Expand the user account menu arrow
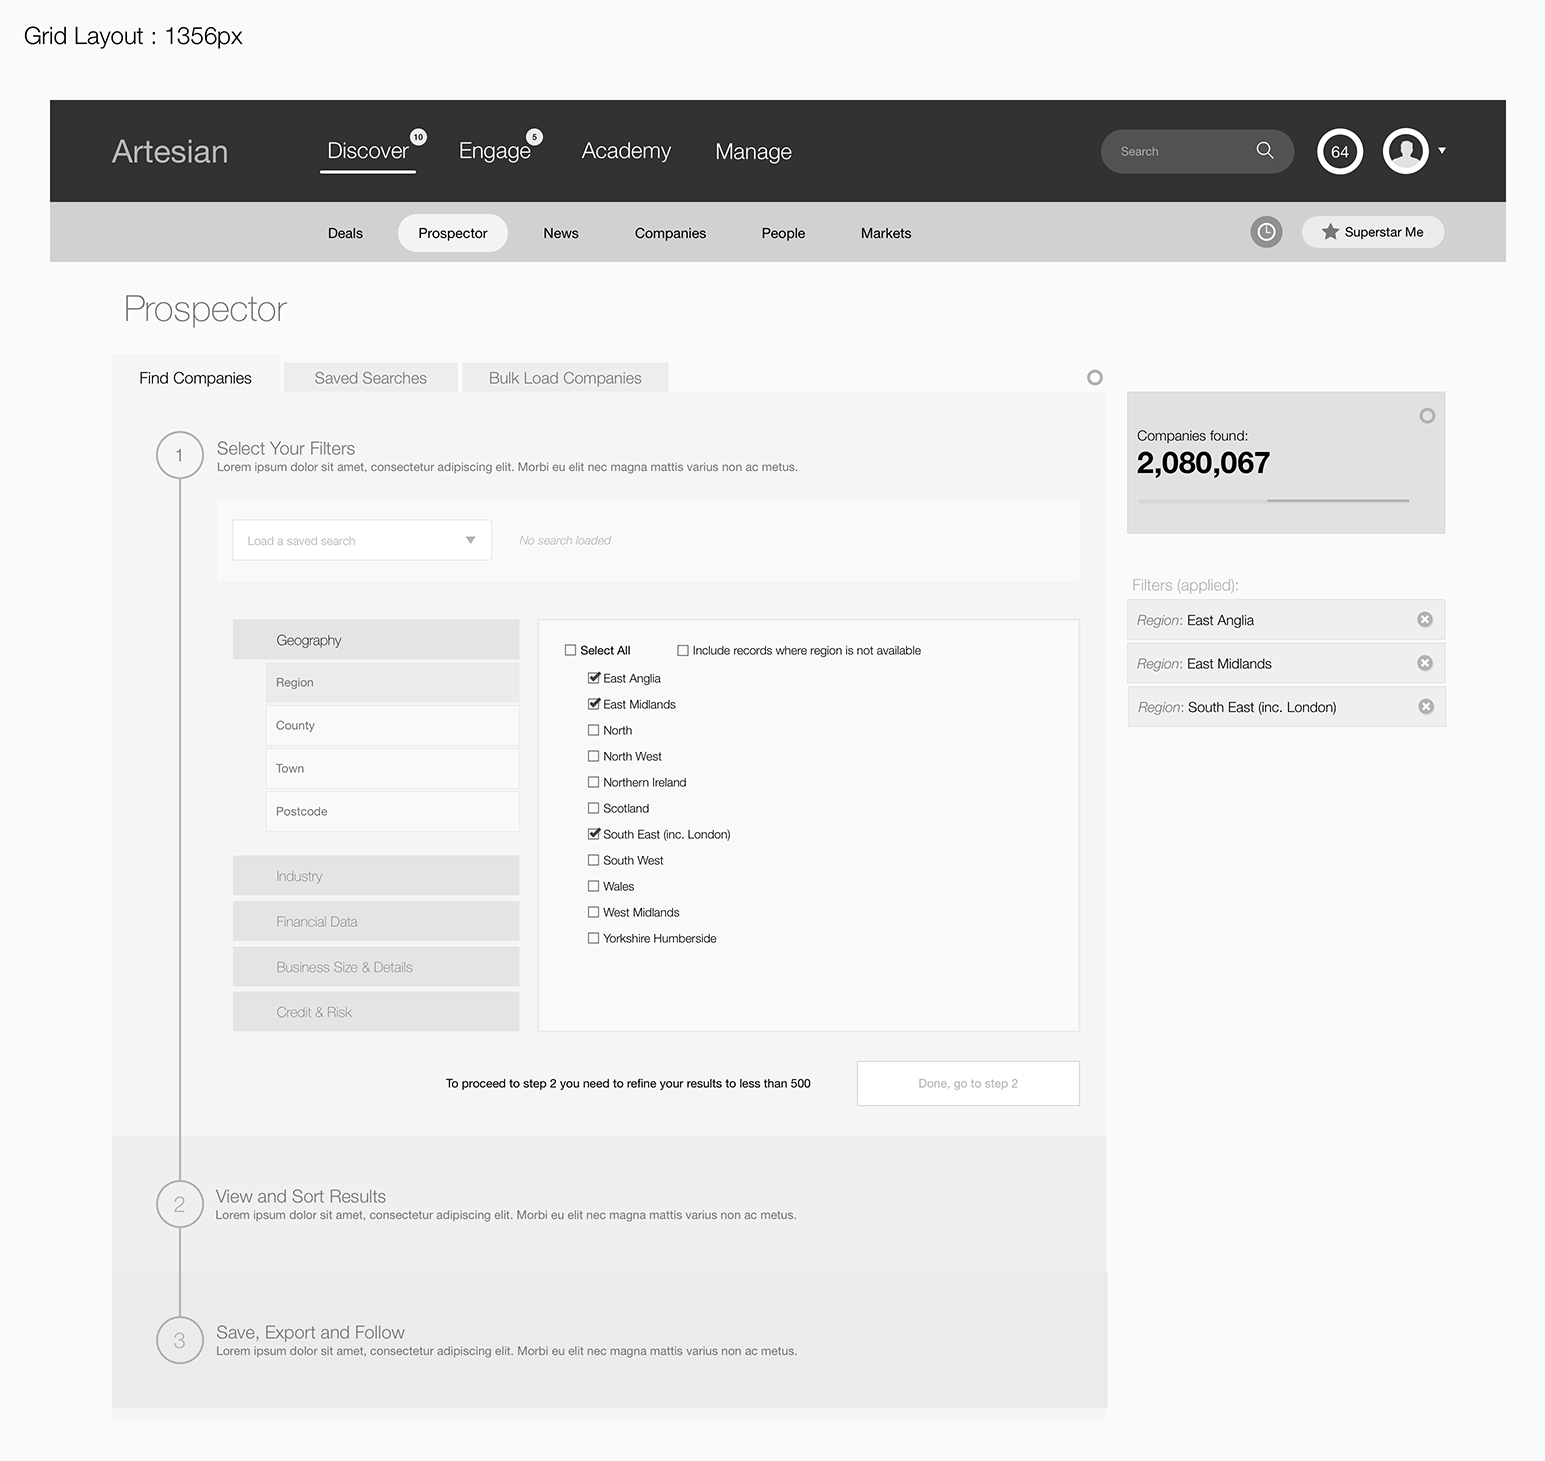This screenshot has height=1461, width=1545. pos(1442,151)
